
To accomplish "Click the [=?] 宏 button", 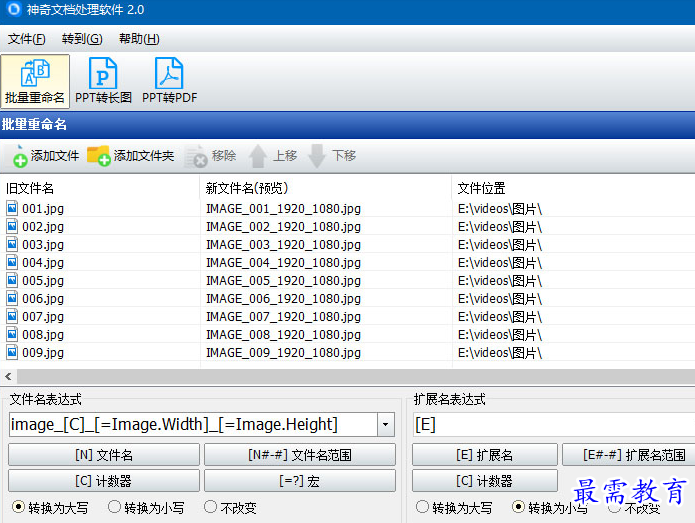I will point(300,481).
